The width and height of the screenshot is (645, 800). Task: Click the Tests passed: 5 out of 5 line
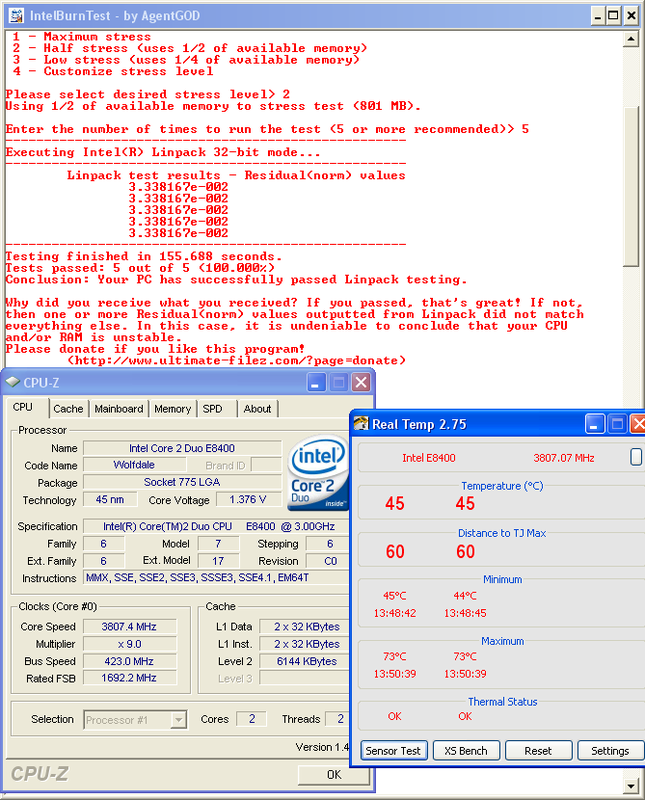point(140,268)
